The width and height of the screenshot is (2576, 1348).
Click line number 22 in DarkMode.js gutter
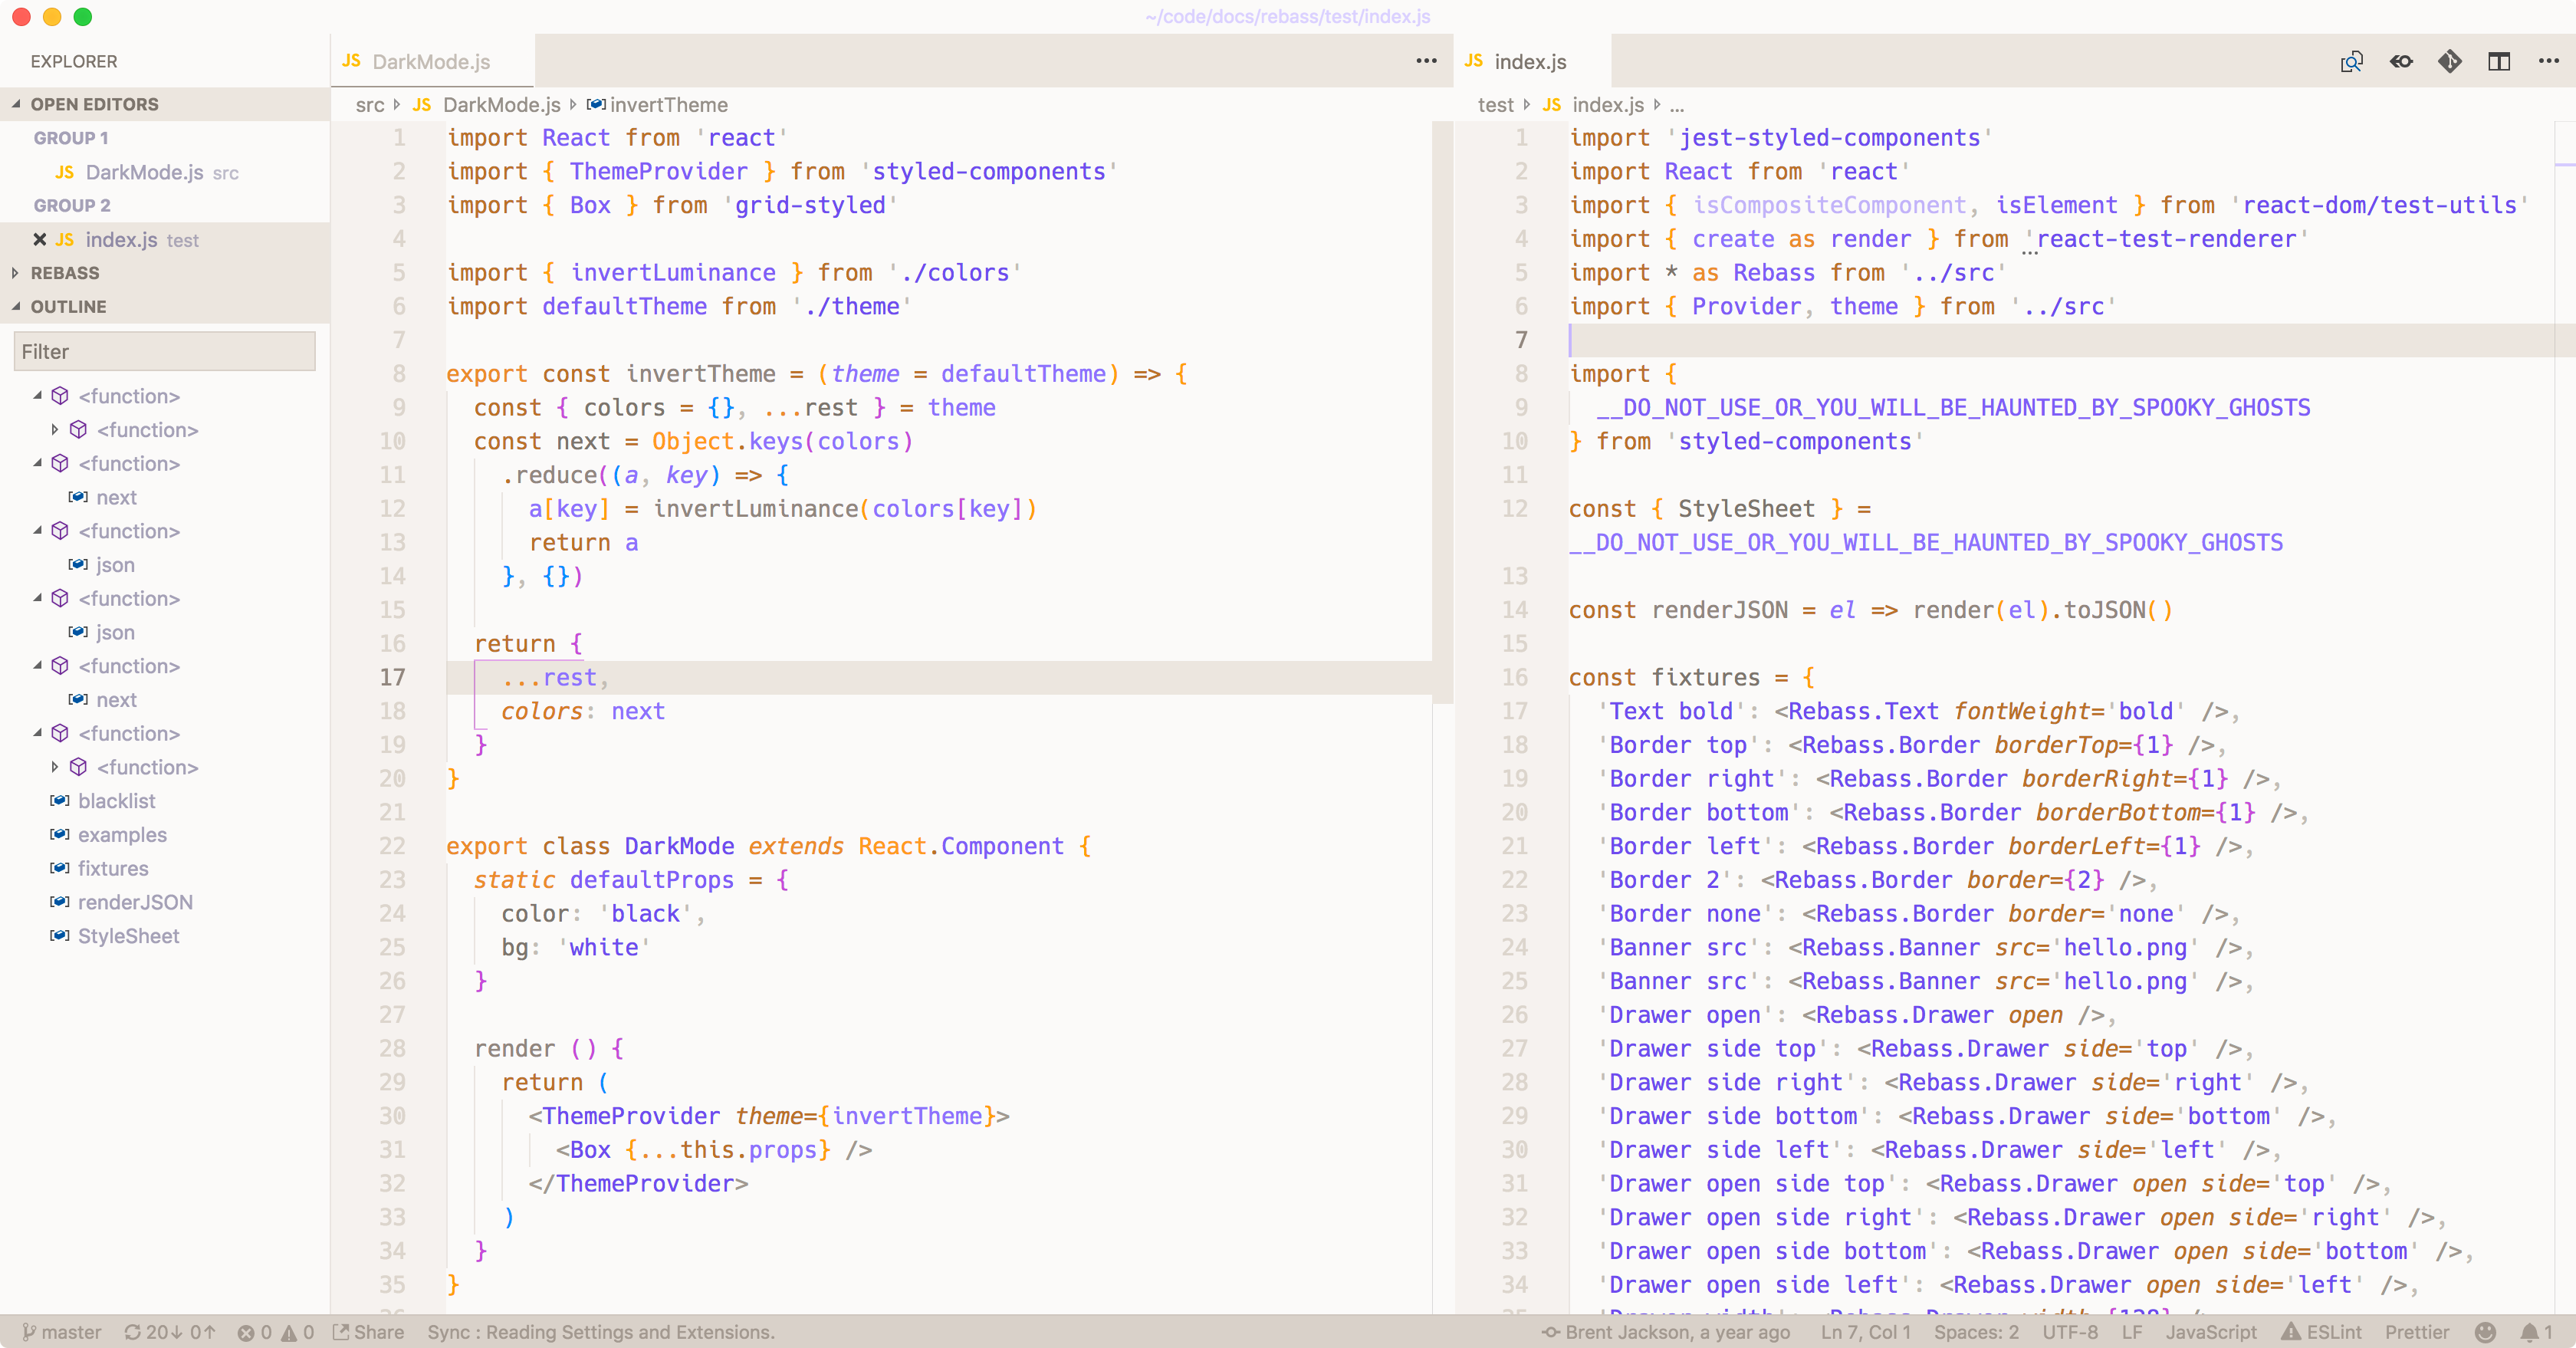tap(392, 846)
